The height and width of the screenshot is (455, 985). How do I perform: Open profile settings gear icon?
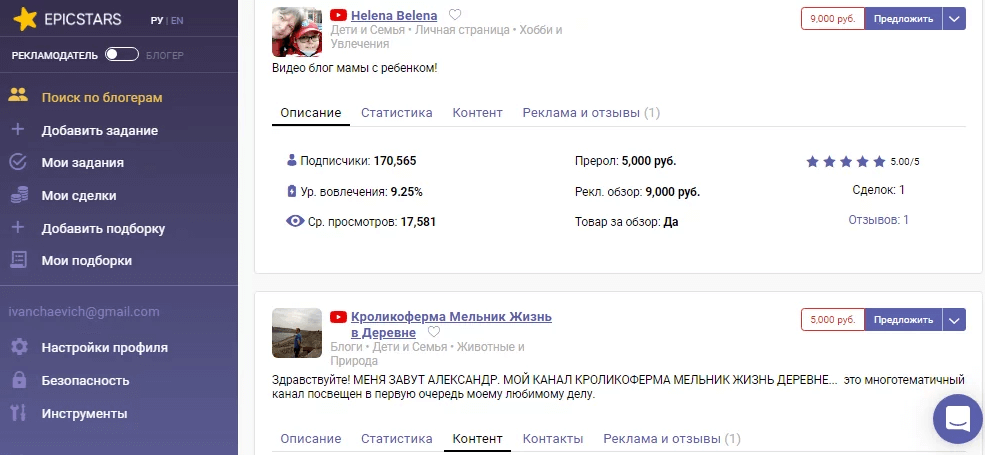click(18, 348)
